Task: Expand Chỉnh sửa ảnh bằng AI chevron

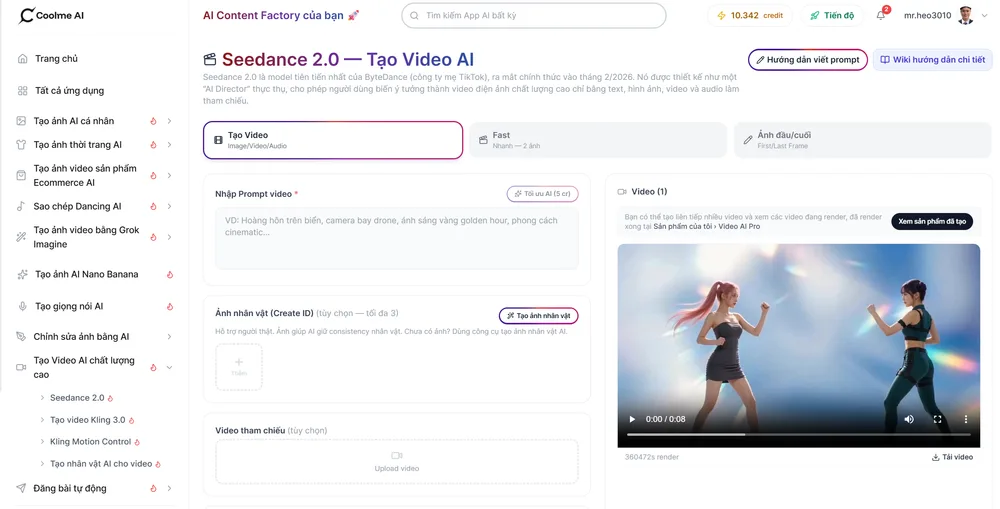Action: [x=169, y=336]
